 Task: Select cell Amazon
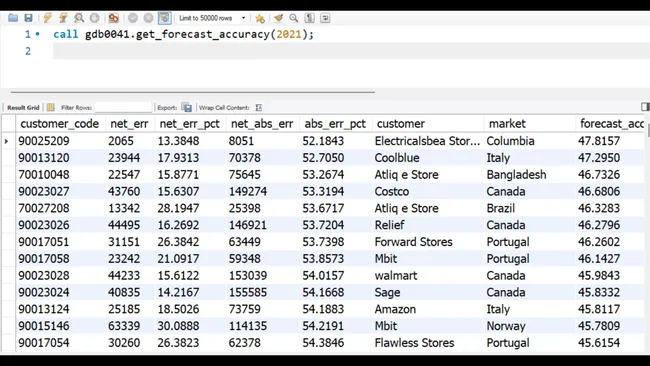coord(395,309)
